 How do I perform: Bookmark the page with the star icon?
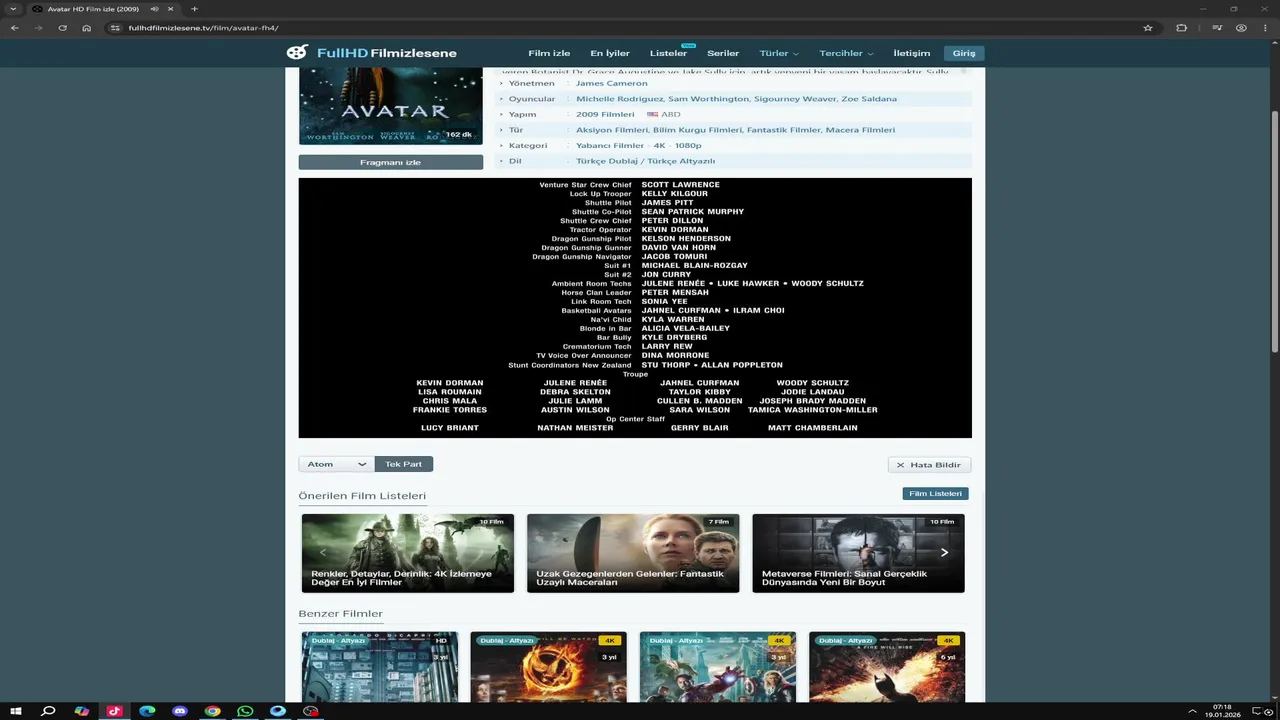click(1148, 28)
